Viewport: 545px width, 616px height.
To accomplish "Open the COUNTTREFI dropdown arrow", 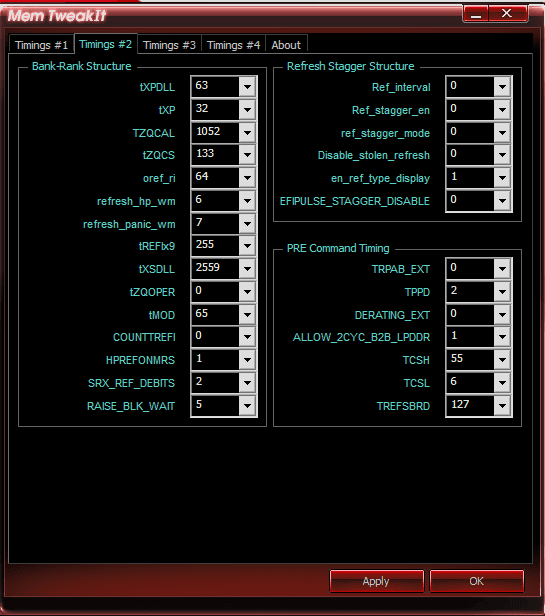I will coord(247,337).
